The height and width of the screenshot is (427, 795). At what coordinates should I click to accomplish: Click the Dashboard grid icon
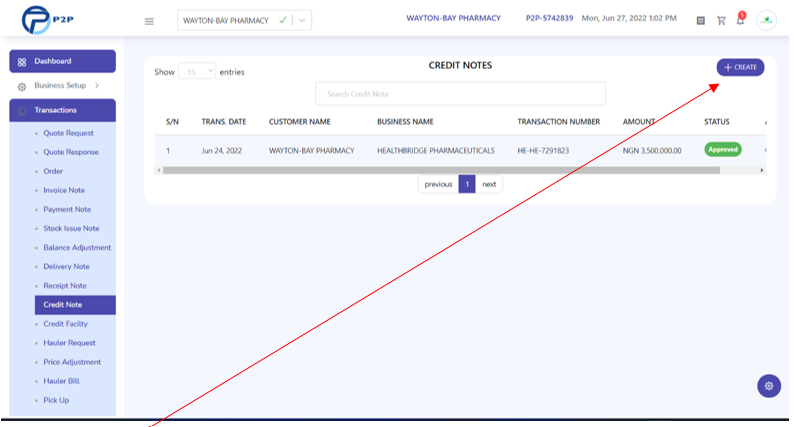[22, 62]
